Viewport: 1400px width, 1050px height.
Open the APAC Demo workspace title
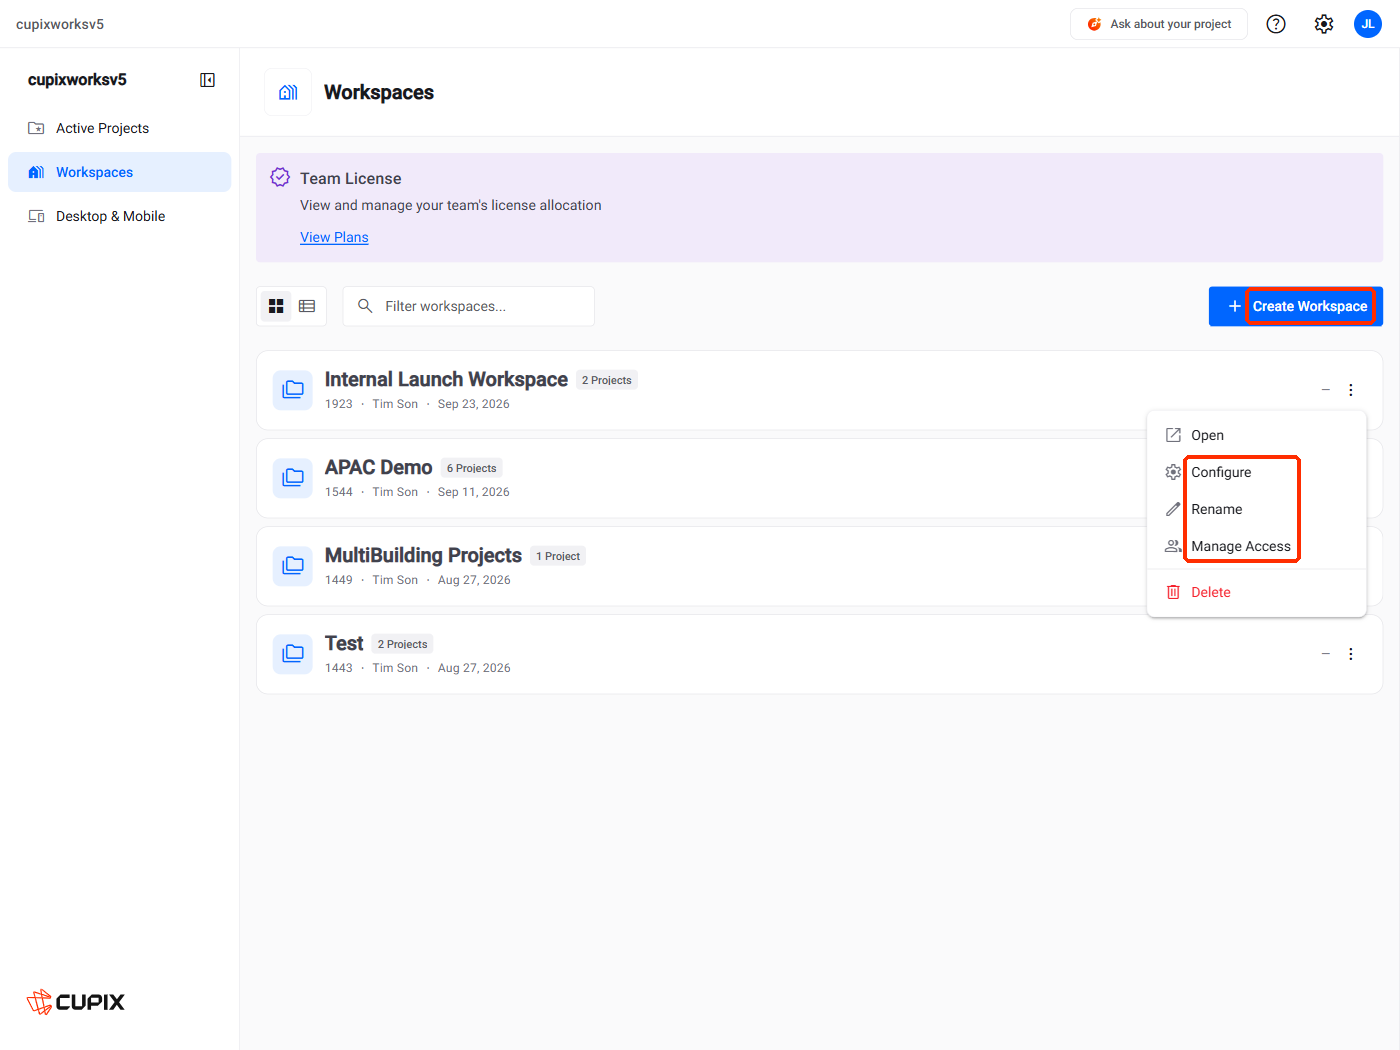point(378,468)
